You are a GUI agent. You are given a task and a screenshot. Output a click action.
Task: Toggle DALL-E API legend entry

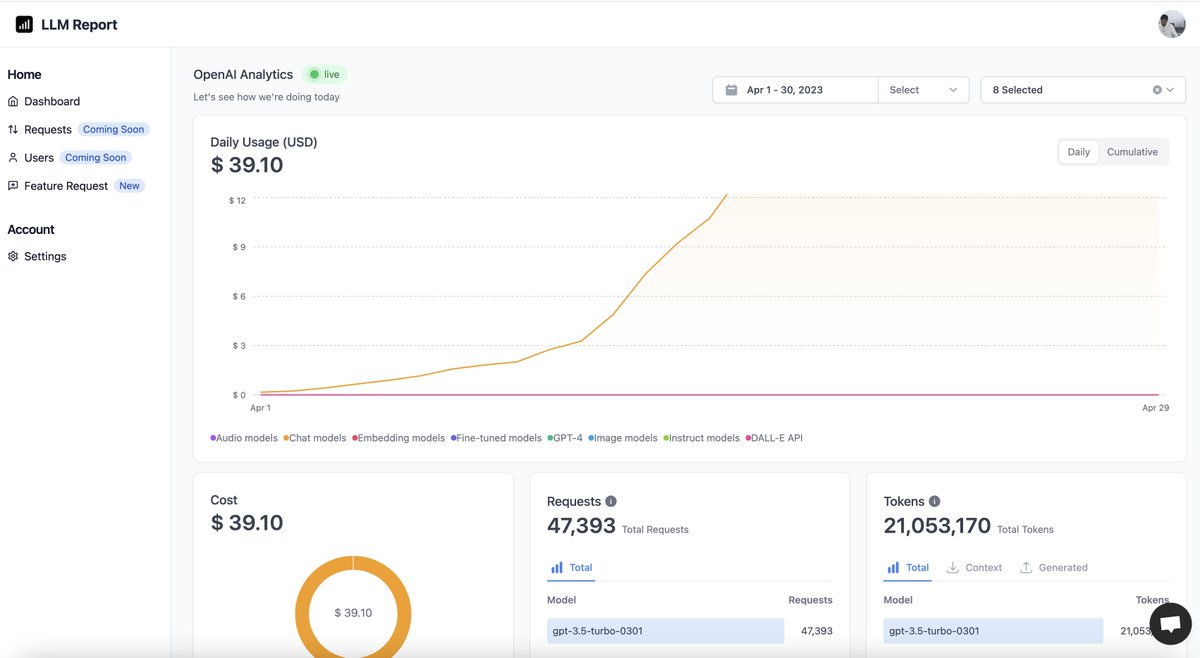pyautogui.click(x=773, y=438)
